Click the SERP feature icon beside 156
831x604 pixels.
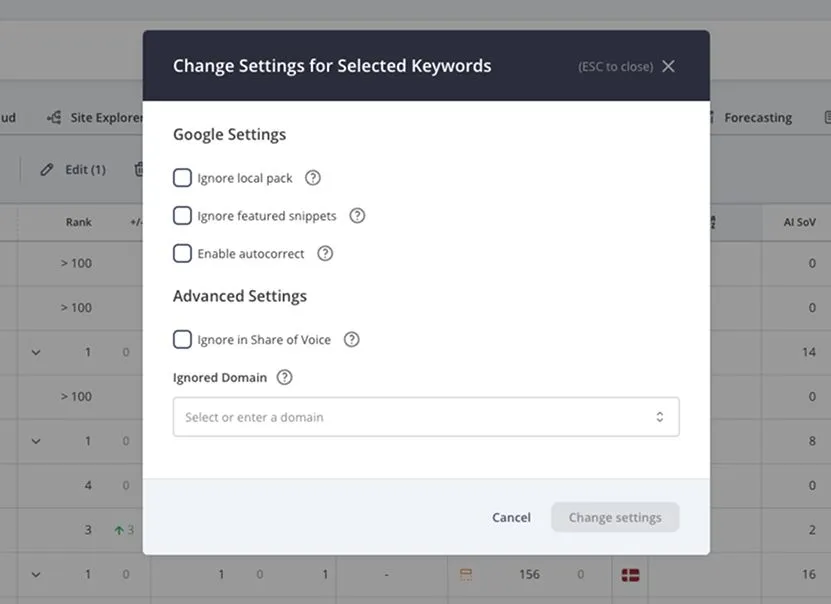click(467, 574)
